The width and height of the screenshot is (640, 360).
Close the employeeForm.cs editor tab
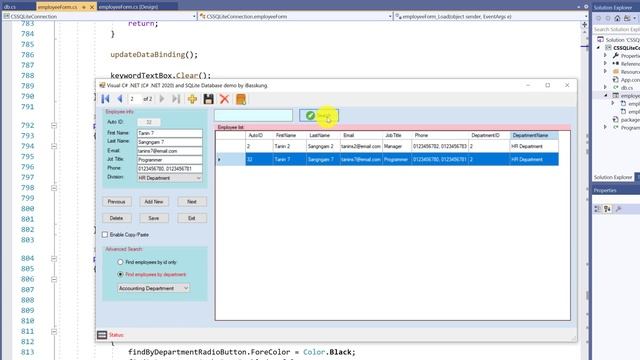(92, 7)
